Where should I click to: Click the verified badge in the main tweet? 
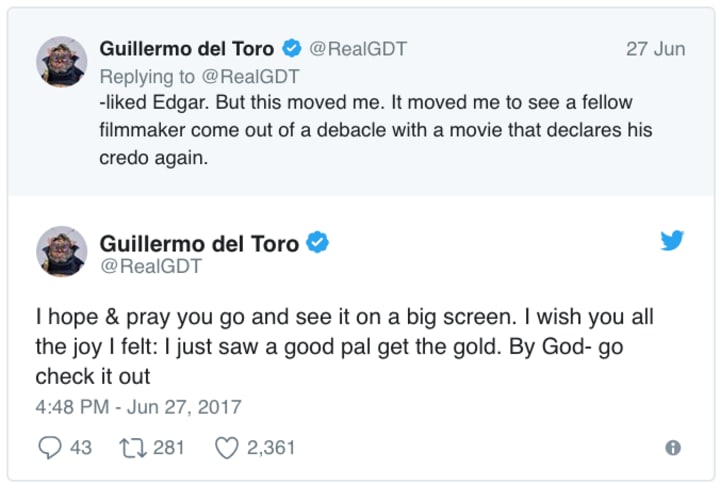click(318, 242)
